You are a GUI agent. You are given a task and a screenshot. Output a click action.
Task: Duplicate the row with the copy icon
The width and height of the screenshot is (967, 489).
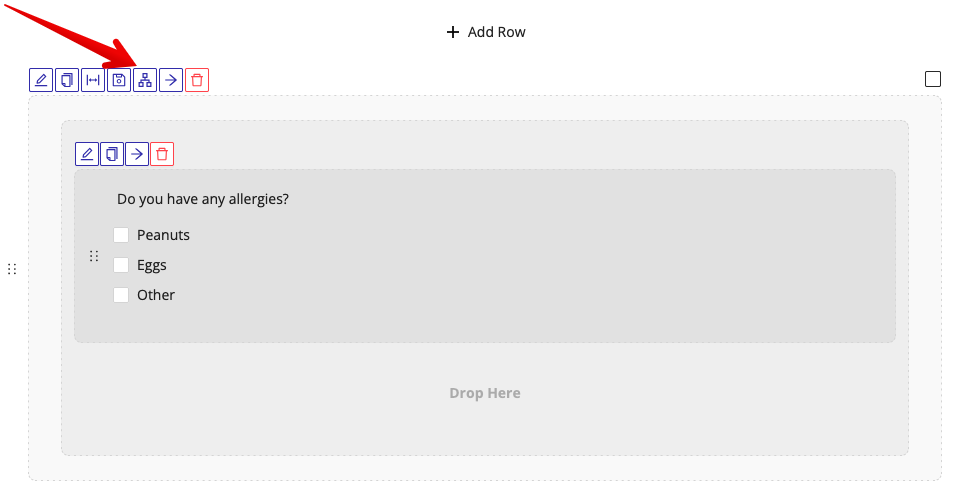coord(67,80)
